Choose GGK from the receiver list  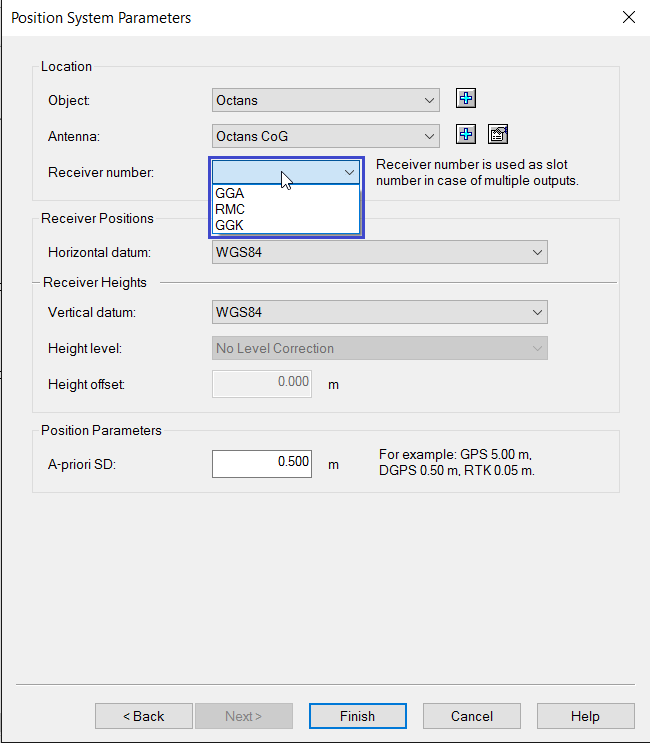tap(287, 225)
